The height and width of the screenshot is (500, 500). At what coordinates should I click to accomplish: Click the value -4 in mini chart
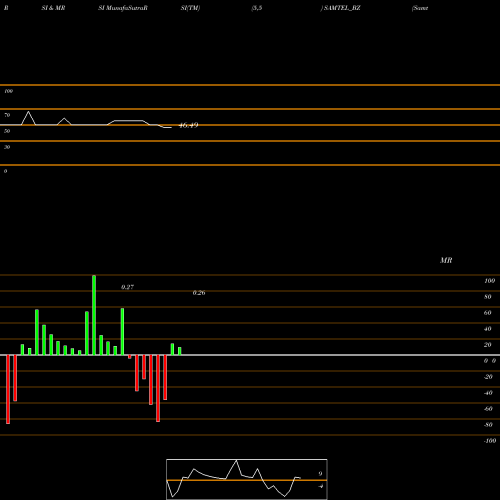point(320,486)
